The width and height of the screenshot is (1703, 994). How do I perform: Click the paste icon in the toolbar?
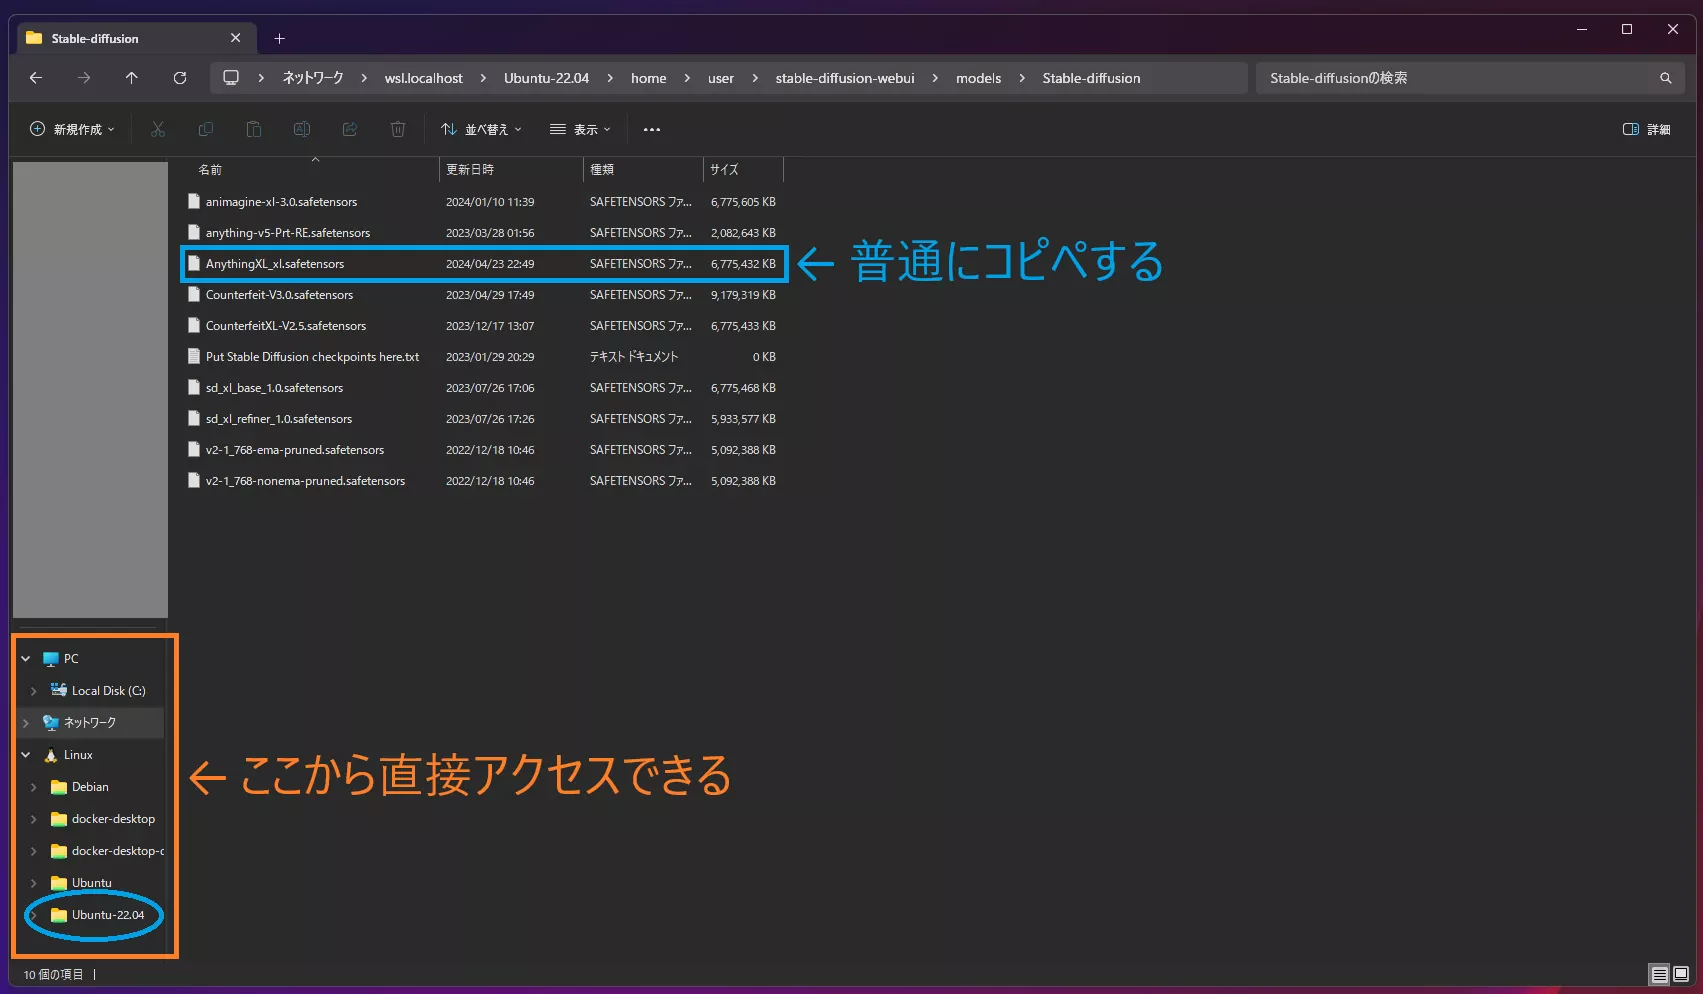pyautogui.click(x=253, y=129)
